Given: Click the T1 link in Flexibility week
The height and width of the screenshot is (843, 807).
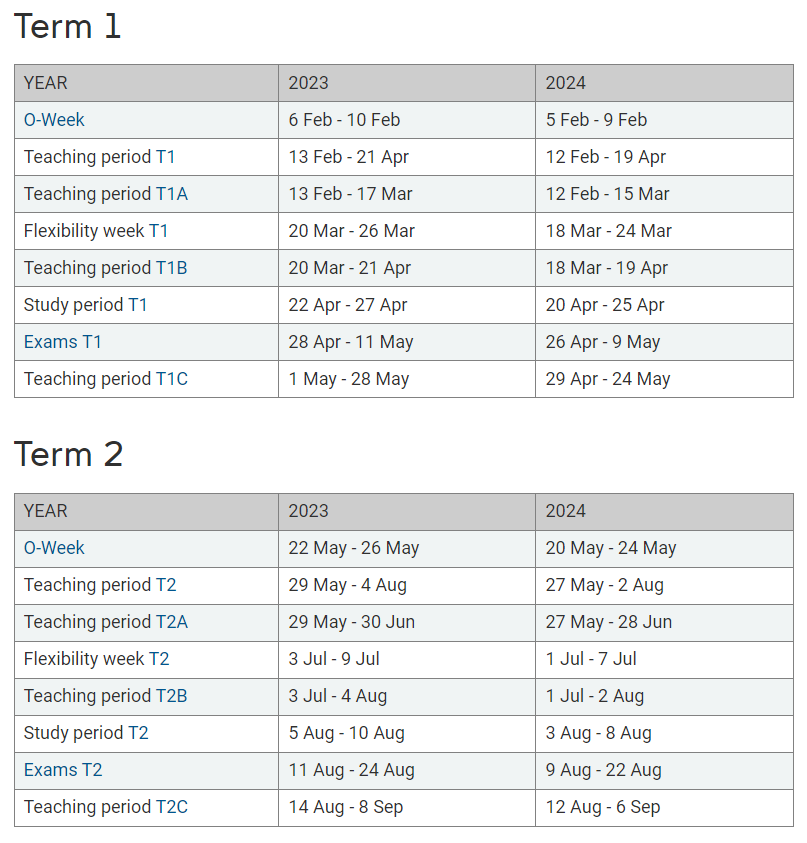Looking at the screenshot, I should [159, 231].
